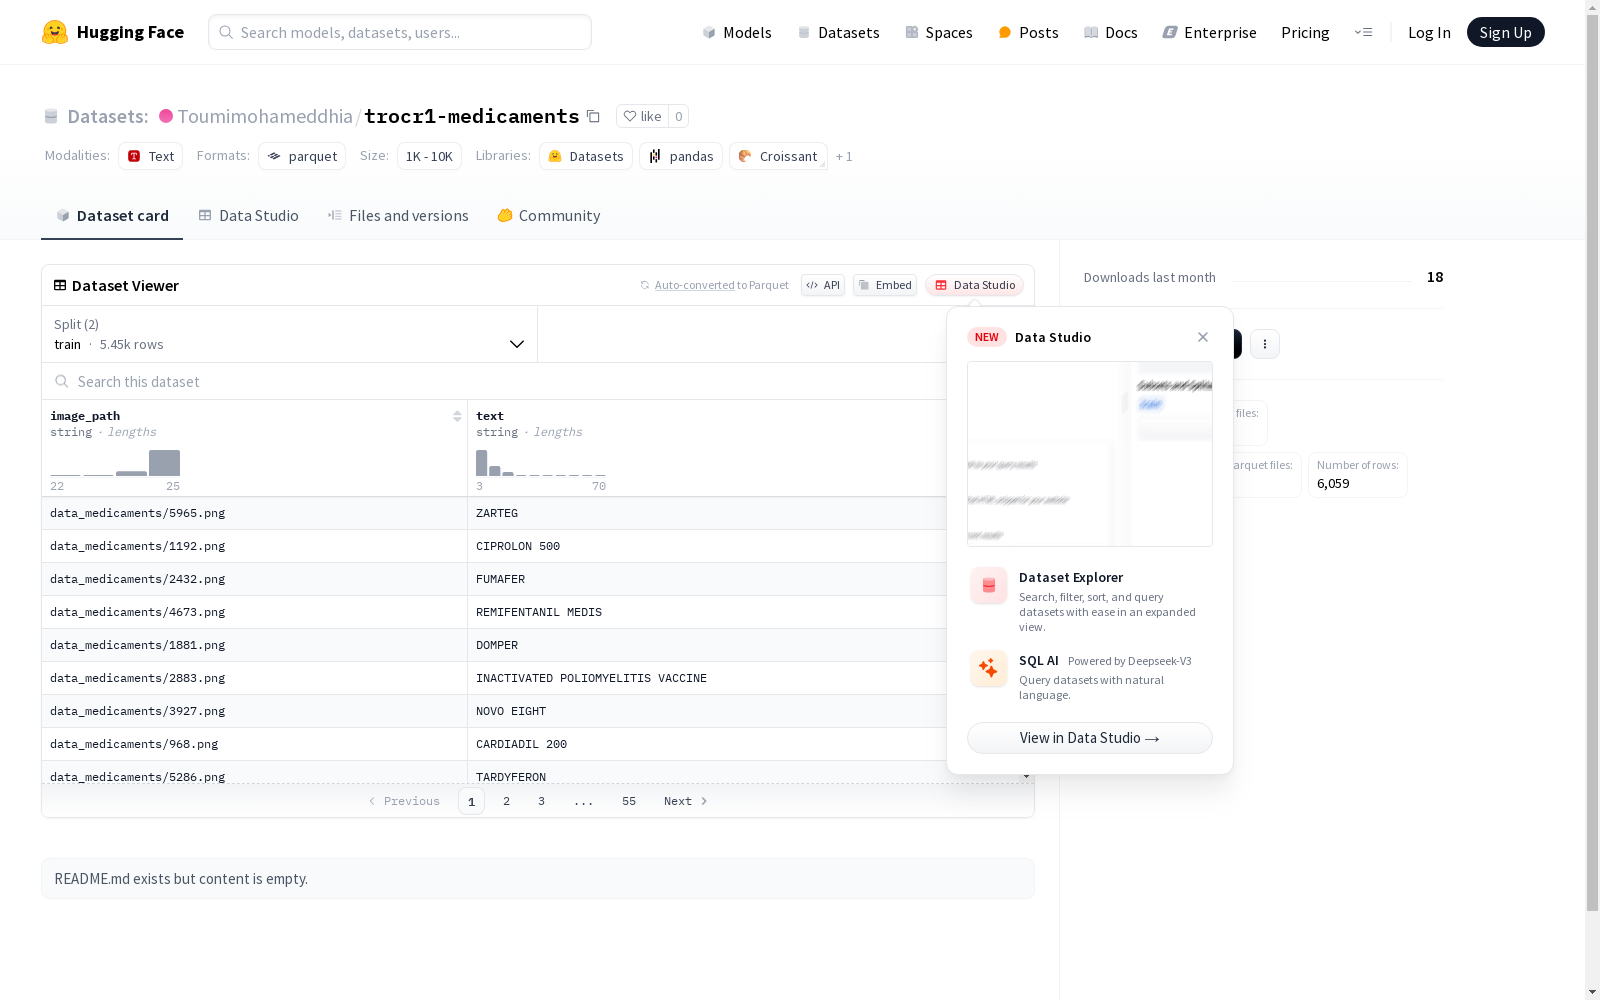Image resolution: width=1600 pixels, height=1000 pixels.
Task: Open the Files and versions tab
Action: coord(398,216)
